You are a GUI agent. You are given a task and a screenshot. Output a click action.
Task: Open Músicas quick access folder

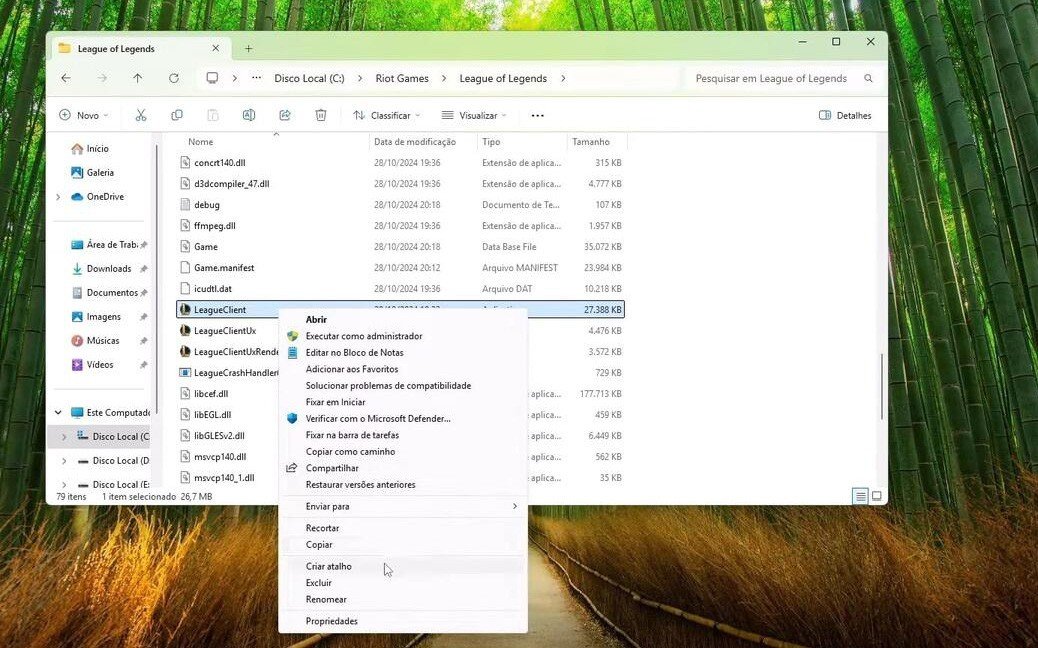click(x=103, y=340)
